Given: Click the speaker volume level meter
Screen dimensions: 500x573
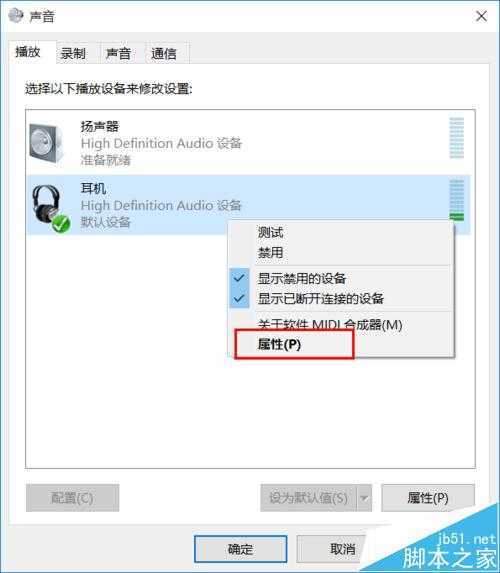Looking at the screenshot, I should click(x=457, y=138).
